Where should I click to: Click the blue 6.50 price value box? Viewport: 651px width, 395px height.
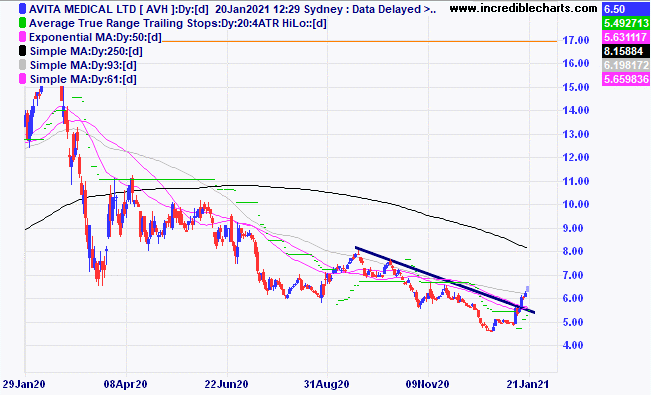coord(626,9)
